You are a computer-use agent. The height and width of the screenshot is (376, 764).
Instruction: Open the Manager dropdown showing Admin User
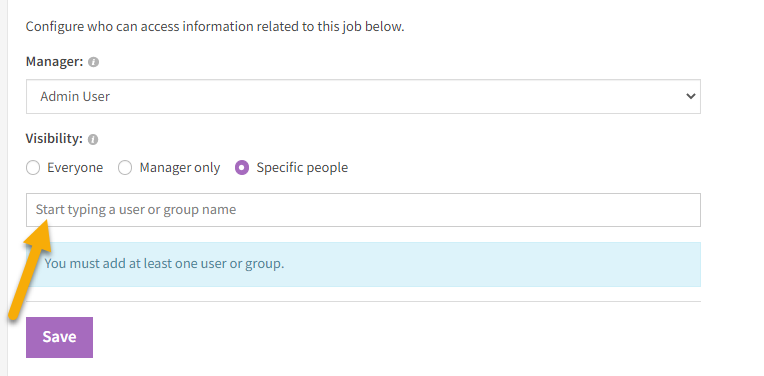[363, 96]
